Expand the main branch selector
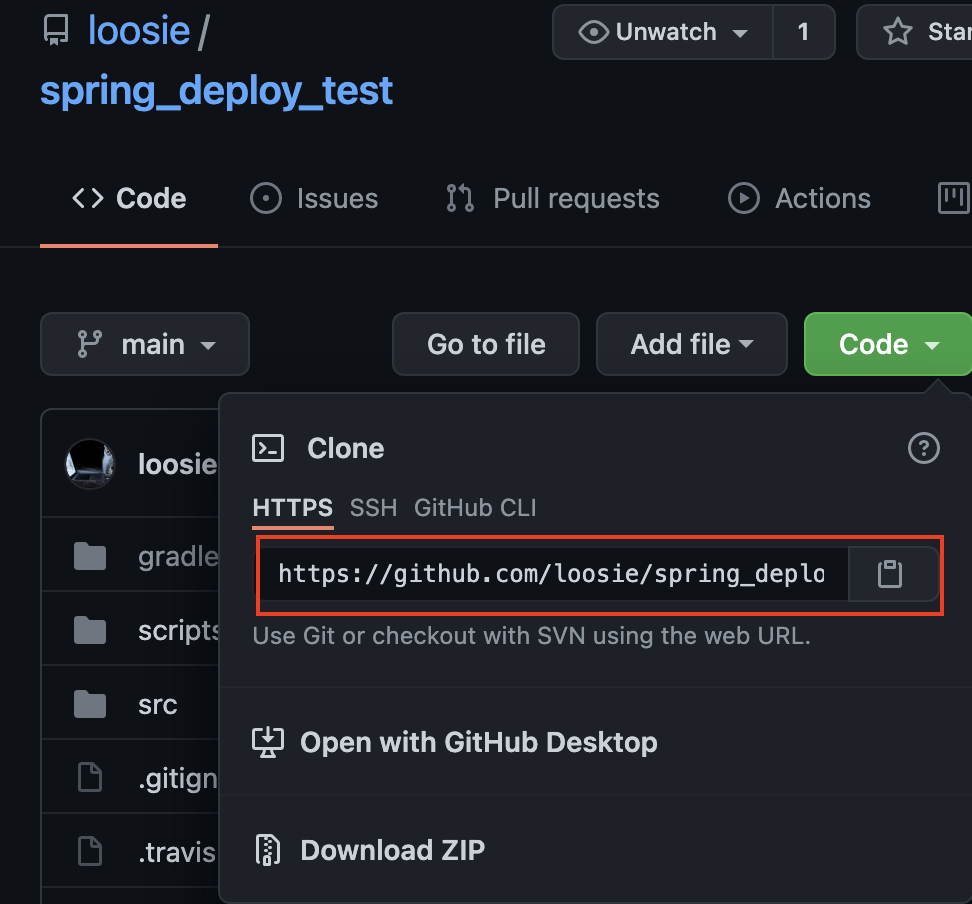 [145, 344]
